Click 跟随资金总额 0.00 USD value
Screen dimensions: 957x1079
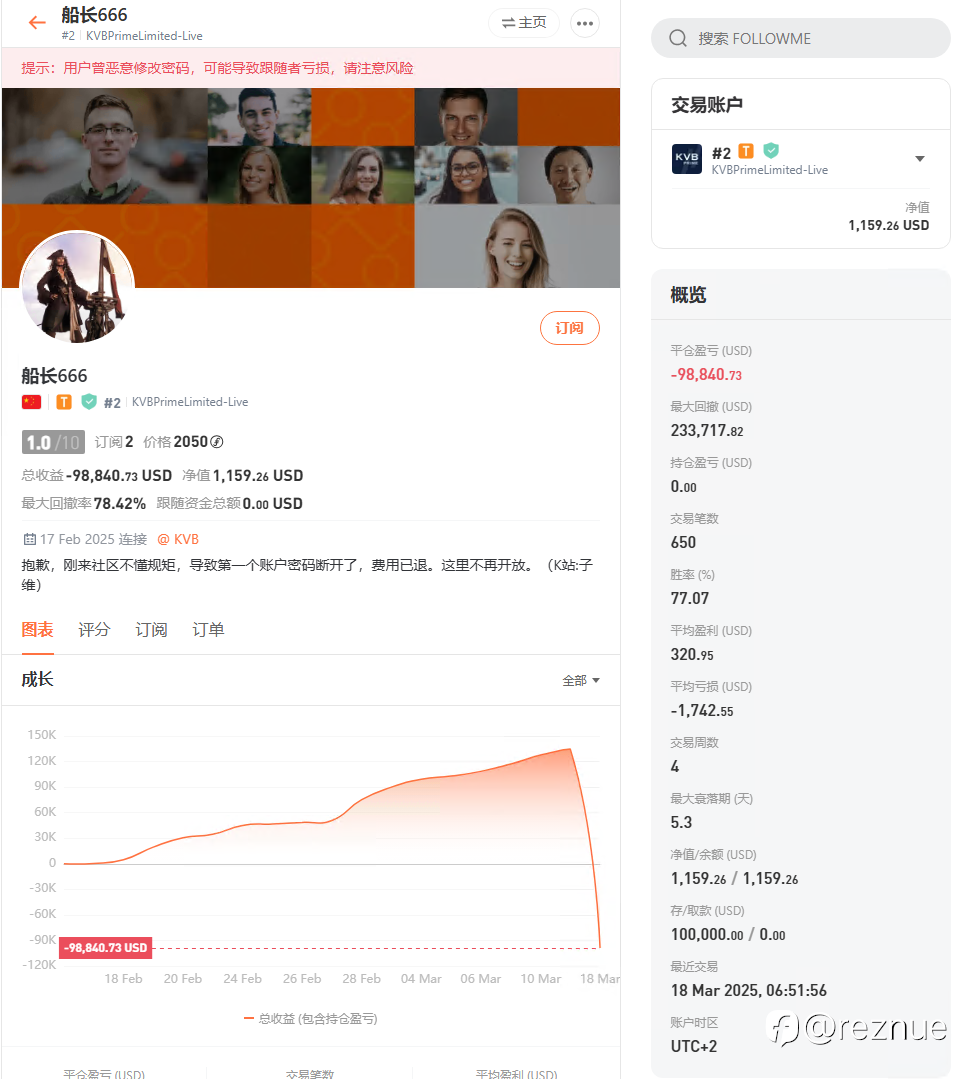(272, 504)
